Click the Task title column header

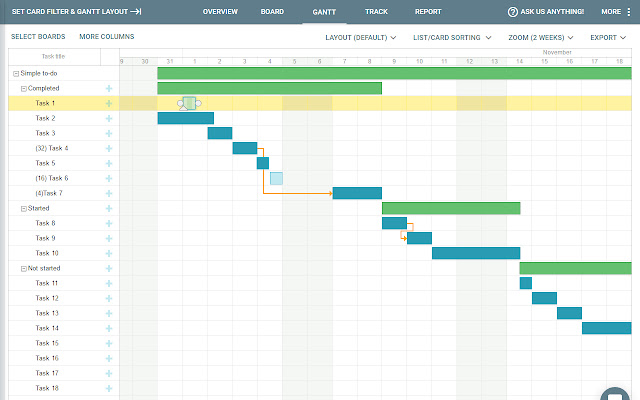[53, 57]
